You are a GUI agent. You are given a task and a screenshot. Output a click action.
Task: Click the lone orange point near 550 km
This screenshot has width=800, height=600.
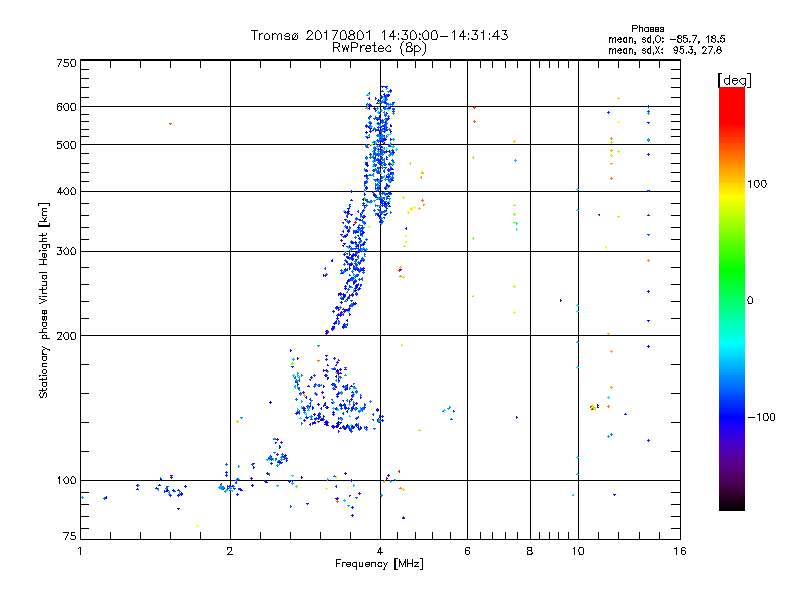coord(170,123)
